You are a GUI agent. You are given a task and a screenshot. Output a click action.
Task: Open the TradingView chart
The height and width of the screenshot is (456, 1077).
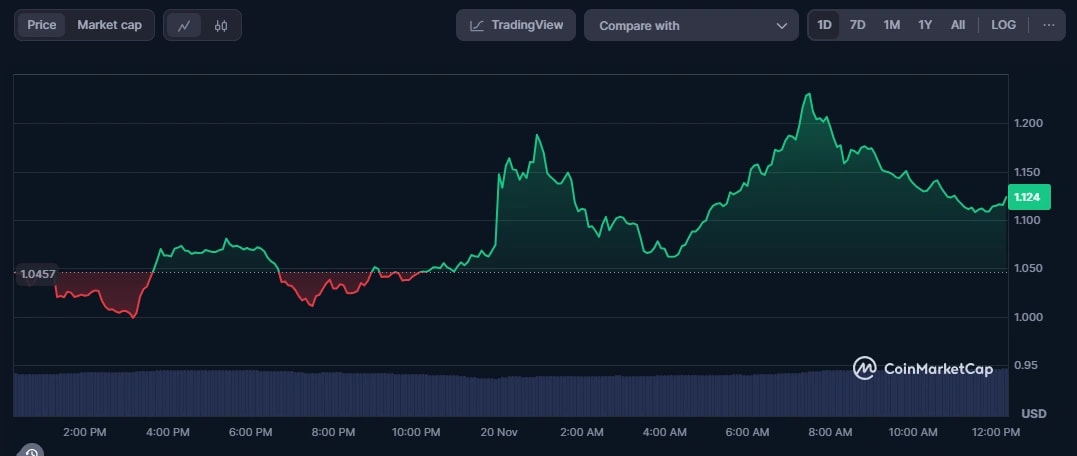click(516, 25)
